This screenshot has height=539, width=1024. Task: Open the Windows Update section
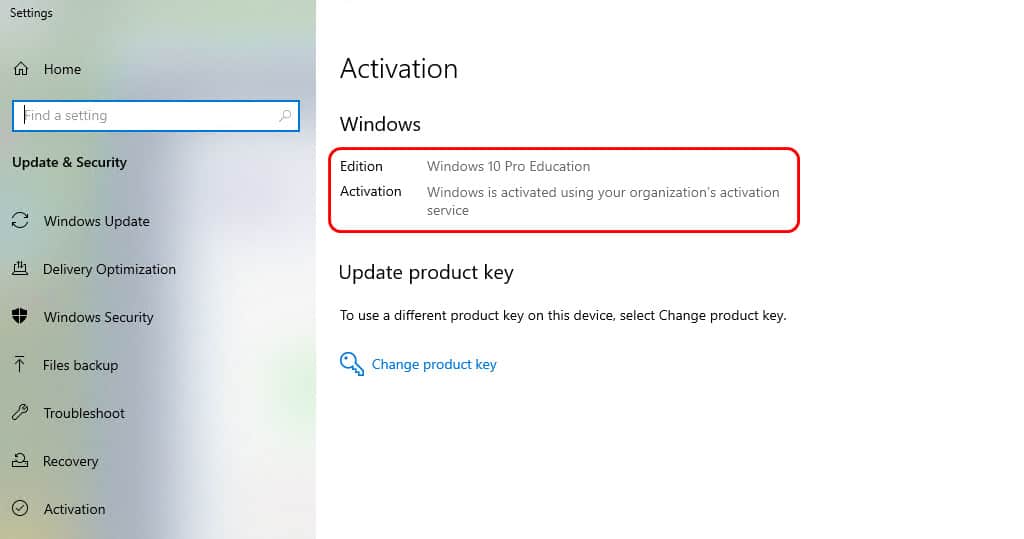coord(97,221)
